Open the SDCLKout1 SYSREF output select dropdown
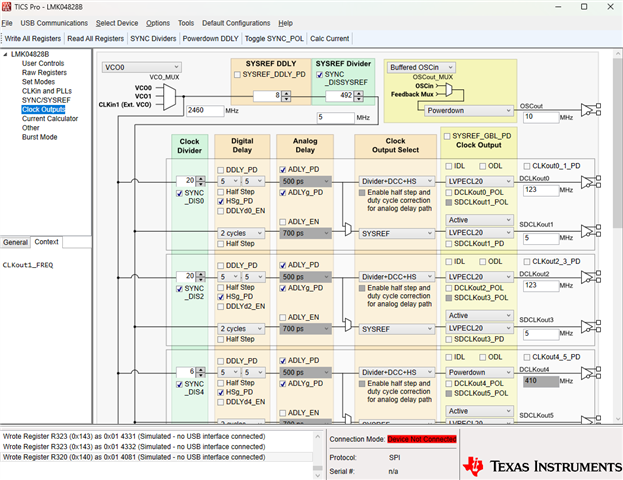The height and width of the screenshot is (480, 623). (397, 234)
